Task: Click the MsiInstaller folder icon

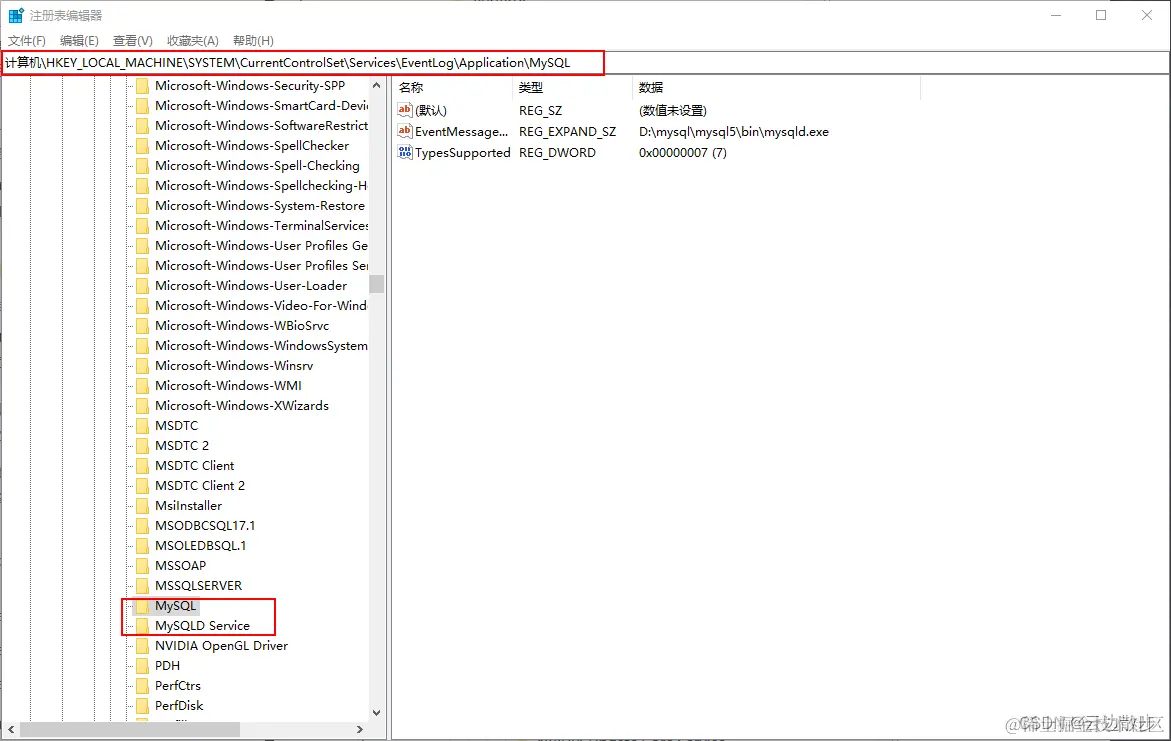Action: pyautogui.click(x=142, y=506)
